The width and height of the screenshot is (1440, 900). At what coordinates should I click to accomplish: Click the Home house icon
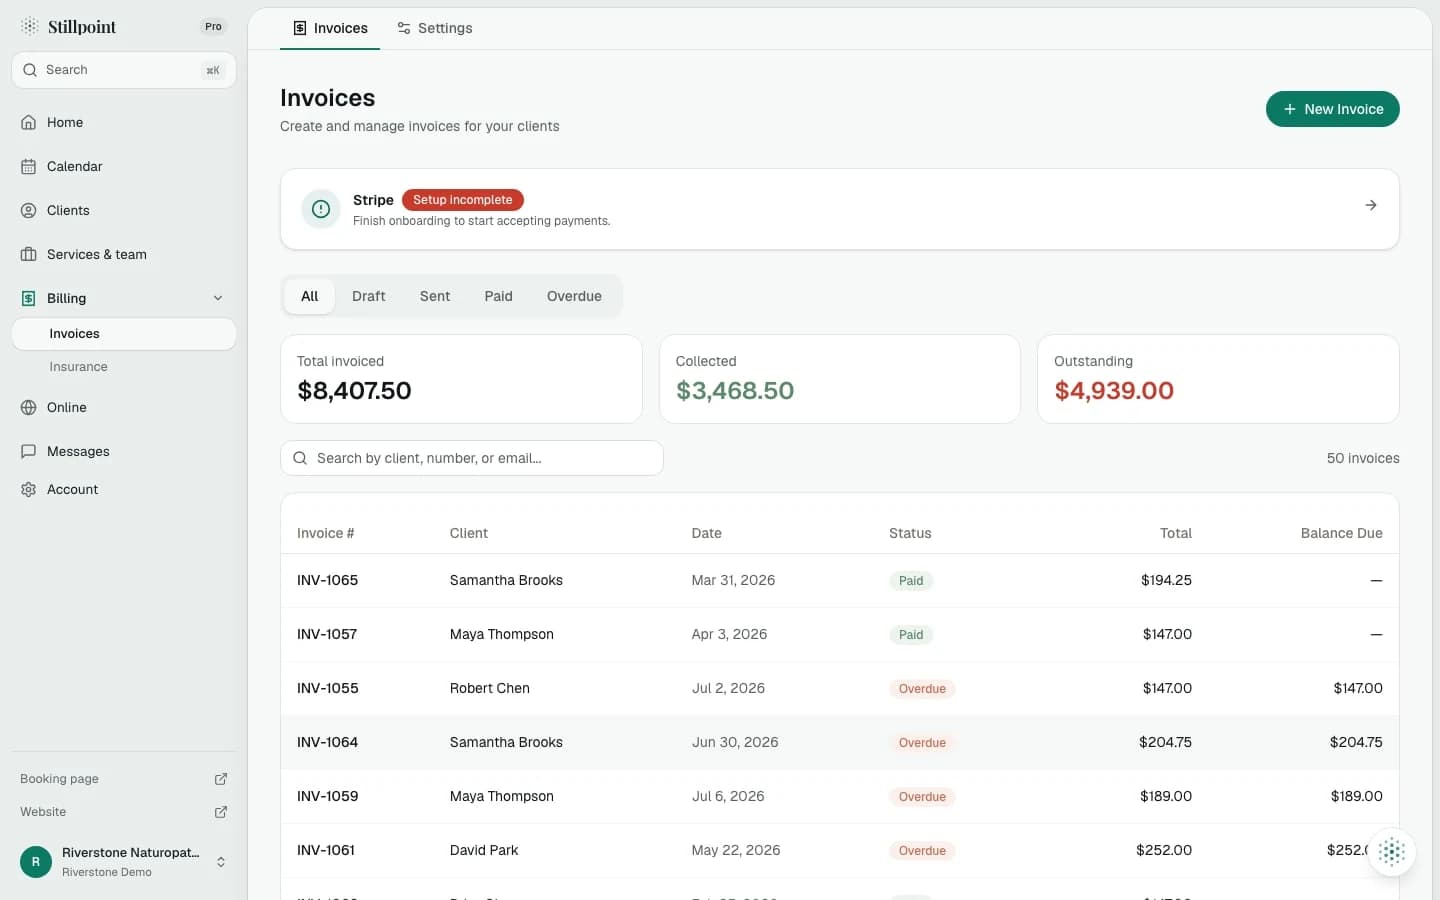[28, 122]
